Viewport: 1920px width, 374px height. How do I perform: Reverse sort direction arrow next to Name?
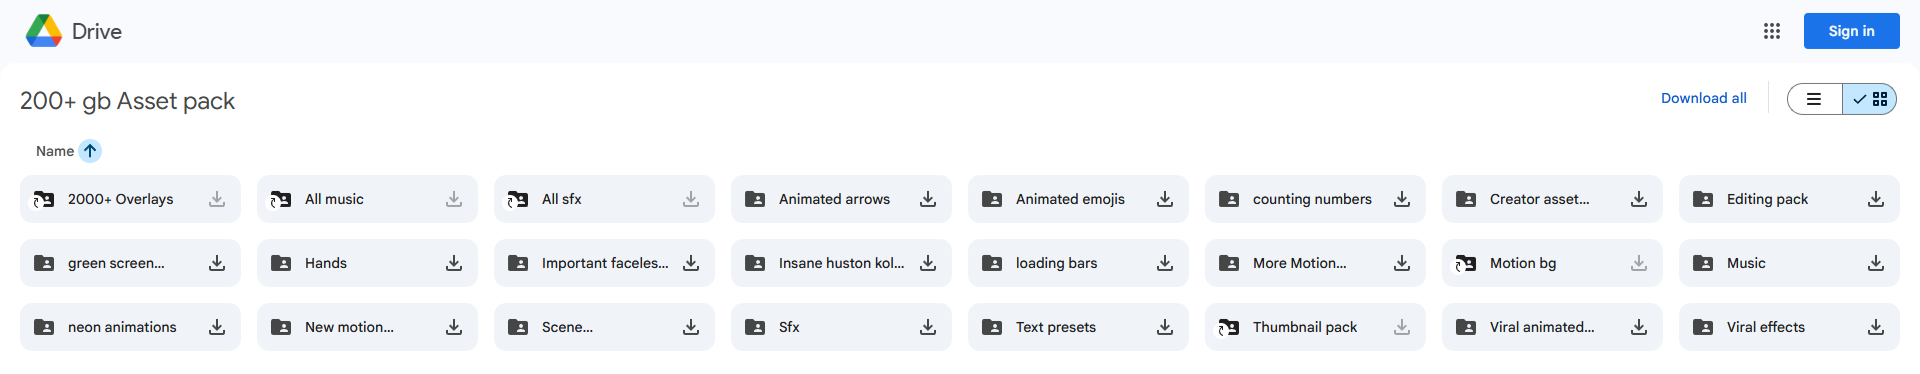tap(90, 151)
